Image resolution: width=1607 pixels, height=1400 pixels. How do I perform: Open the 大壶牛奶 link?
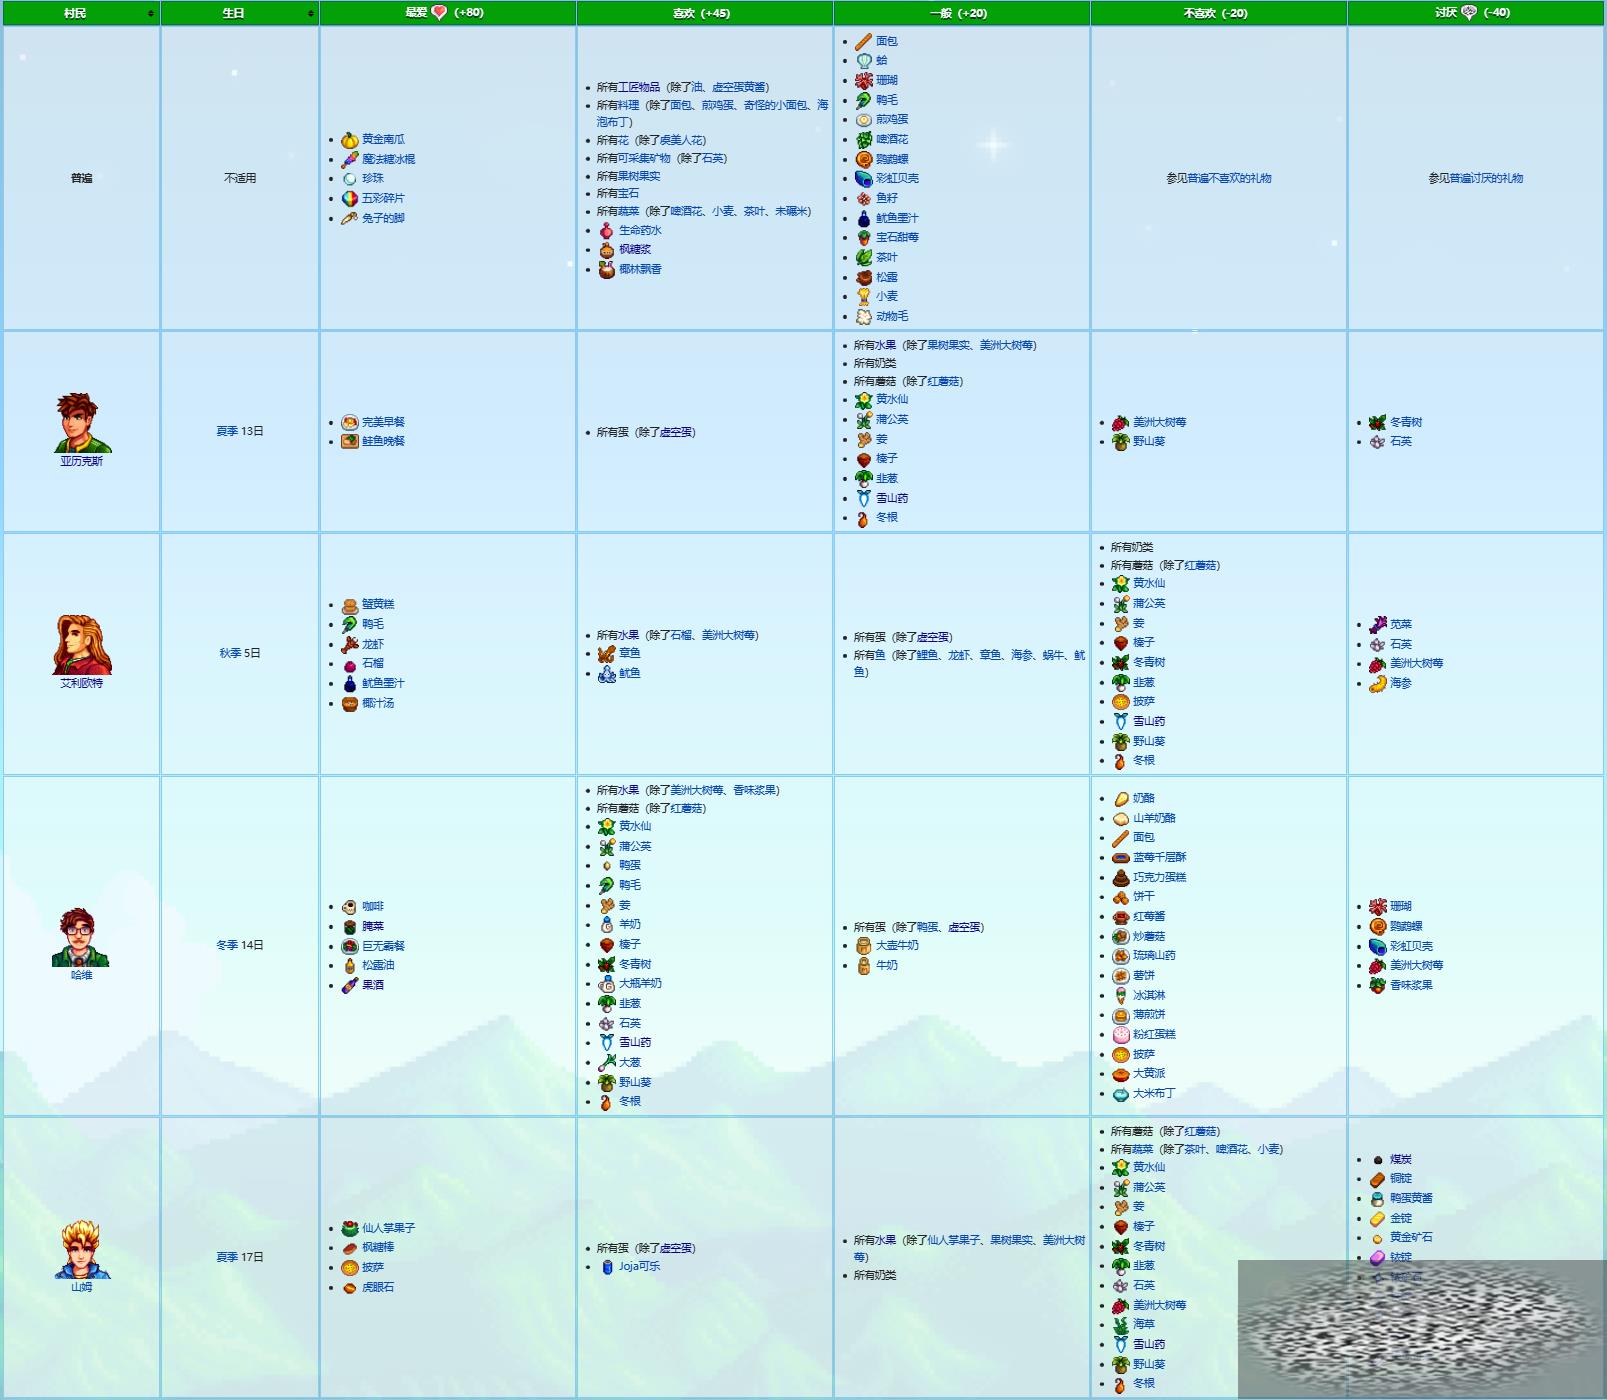[x=897, y=946]
